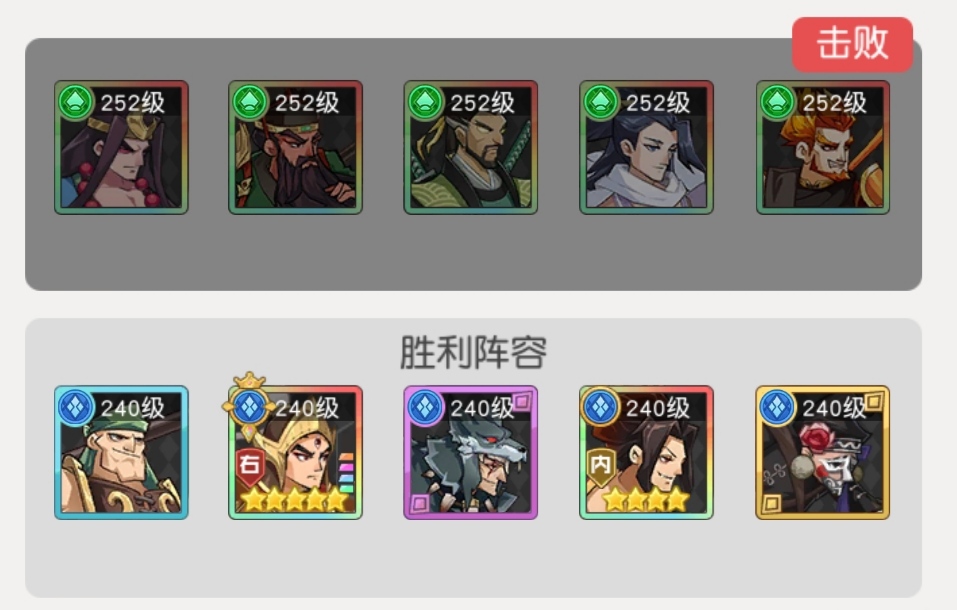Viewport: 957px width, 610px height.
Task: Open the rose-hat masked 240级 hero card
Action: [823, 452]
